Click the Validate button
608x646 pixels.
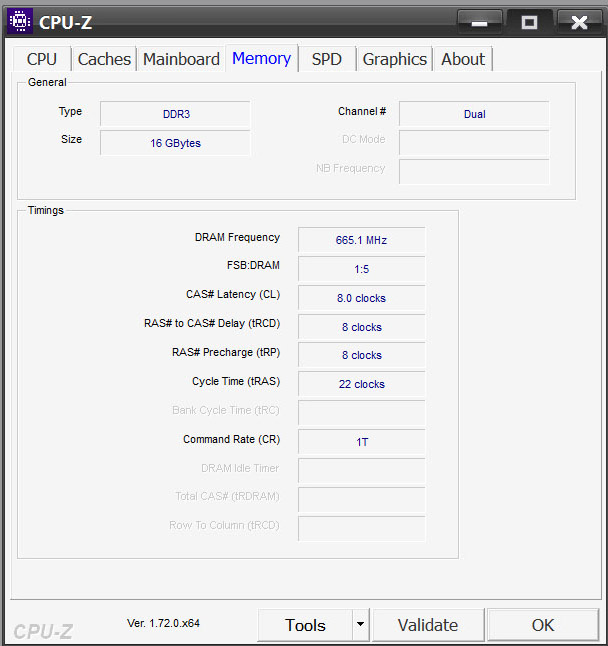click(428, 625)
